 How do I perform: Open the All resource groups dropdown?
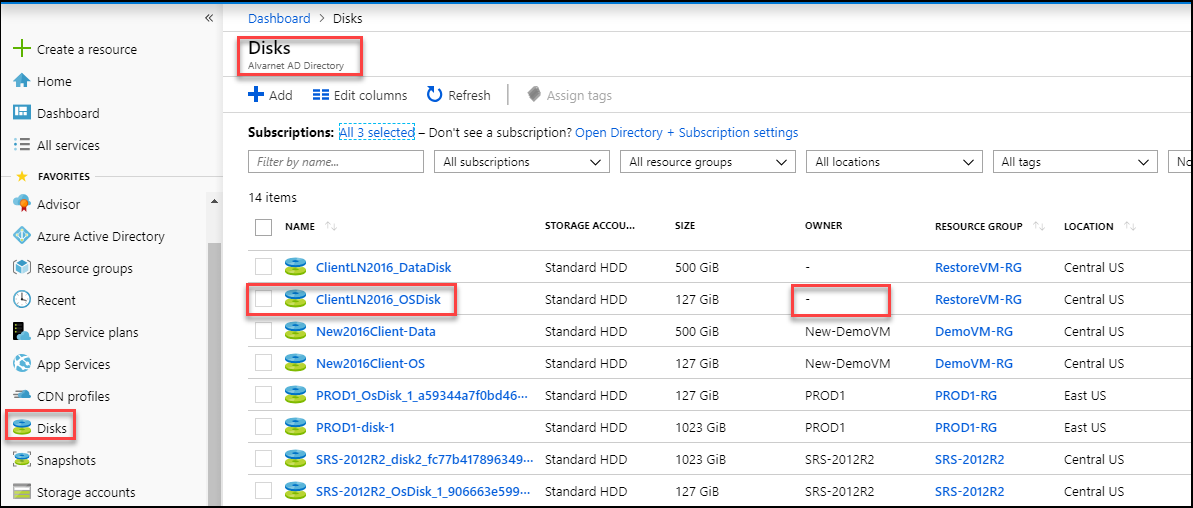point(708,162)
